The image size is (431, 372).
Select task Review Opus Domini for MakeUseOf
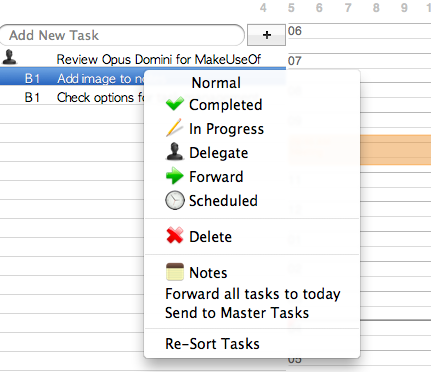tap(159, 60)
